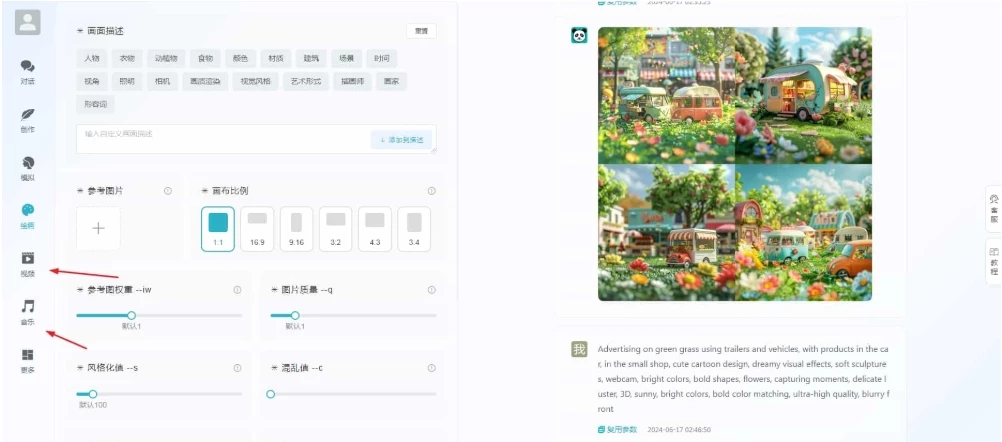Select the 9:16 canvas ratio
The height and width of the screenshot is (442, 1002).
pos(296,228)
